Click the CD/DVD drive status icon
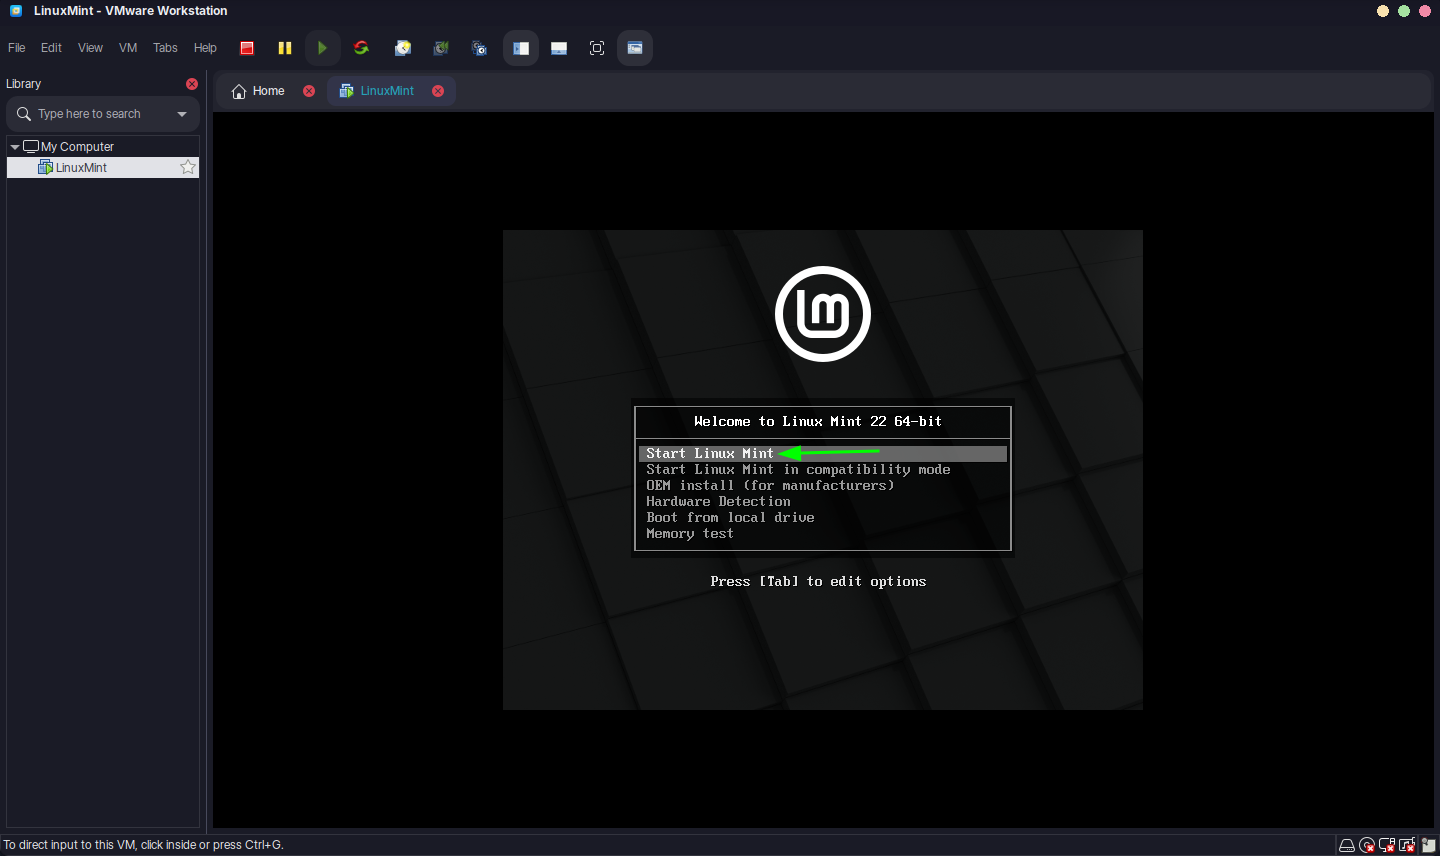 (x=1367, y=845)
